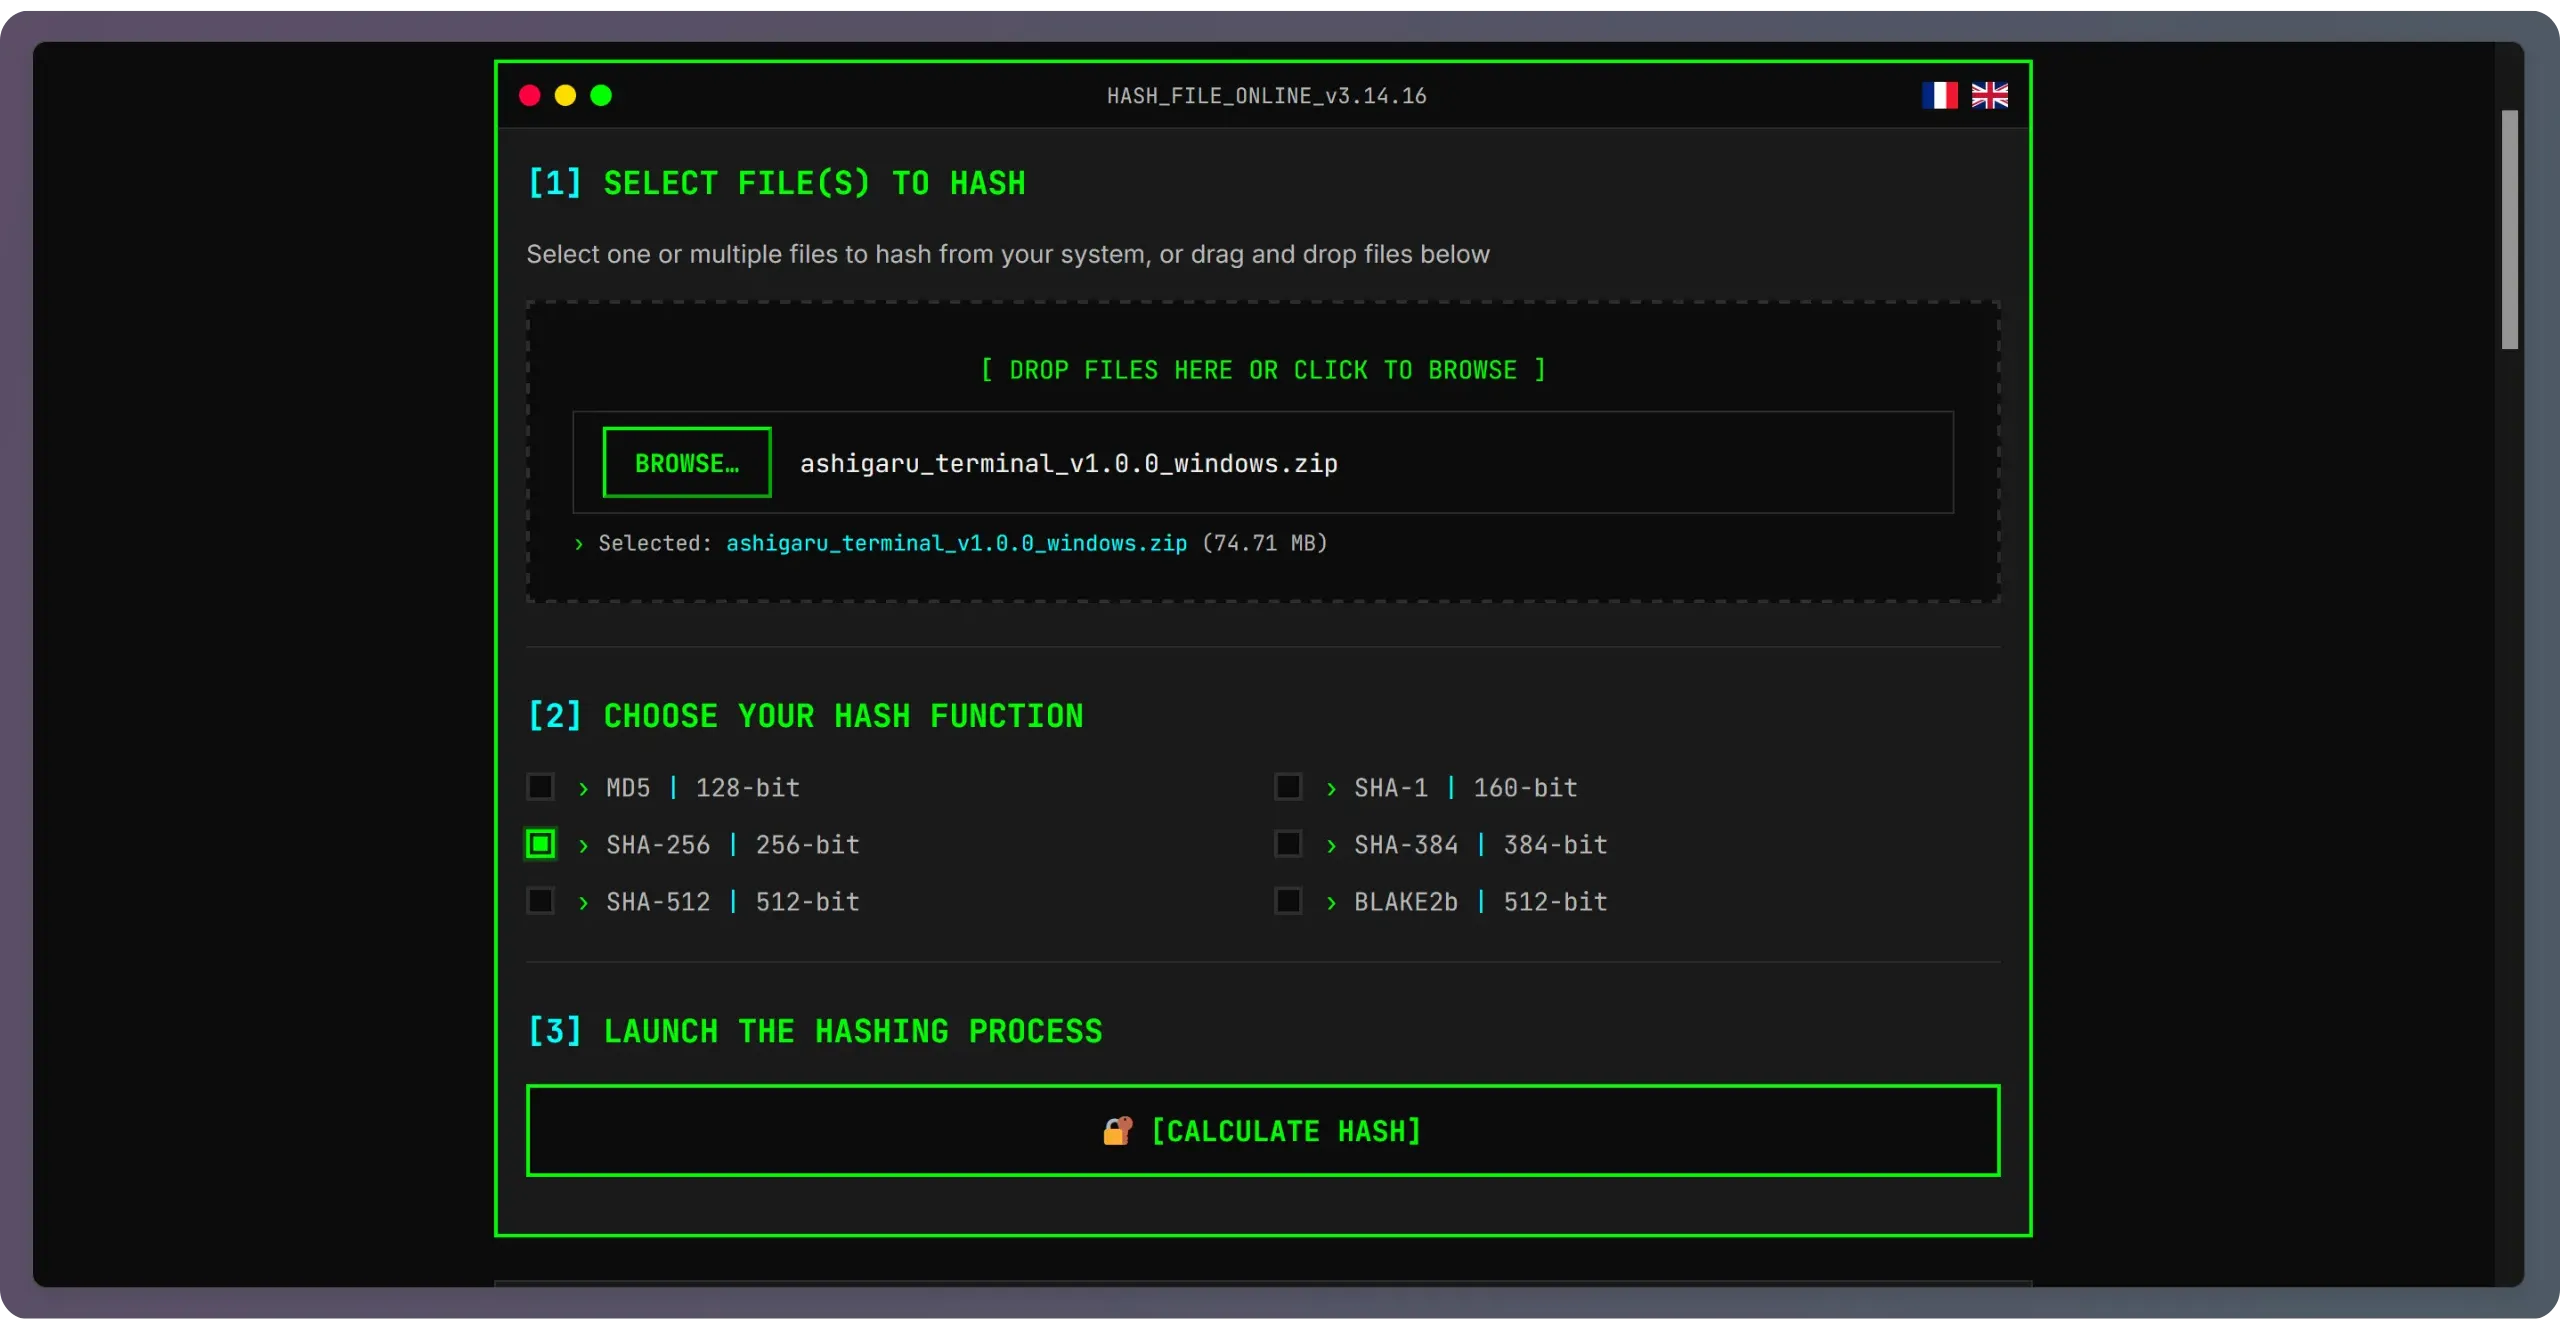Enable the SHA-512 512-bit checkbox
Viewport: 2560px width, 1329px height.
pyautogui.click(x=540, y=901)
